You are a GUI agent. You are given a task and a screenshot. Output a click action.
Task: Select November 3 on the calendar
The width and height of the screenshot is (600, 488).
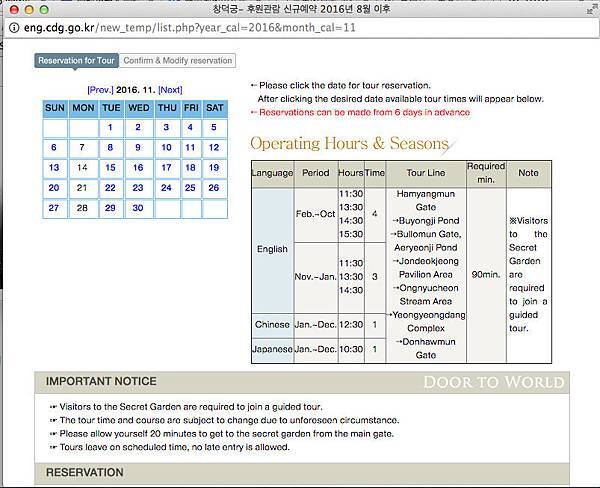pyautogui.click(x=166, y=127)
